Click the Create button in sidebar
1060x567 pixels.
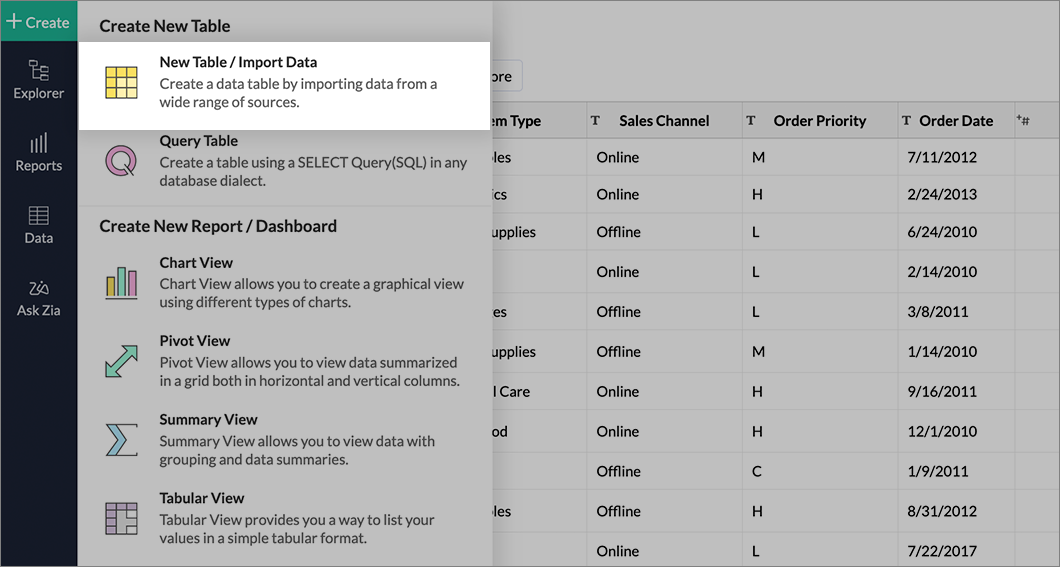pos(38,21)
